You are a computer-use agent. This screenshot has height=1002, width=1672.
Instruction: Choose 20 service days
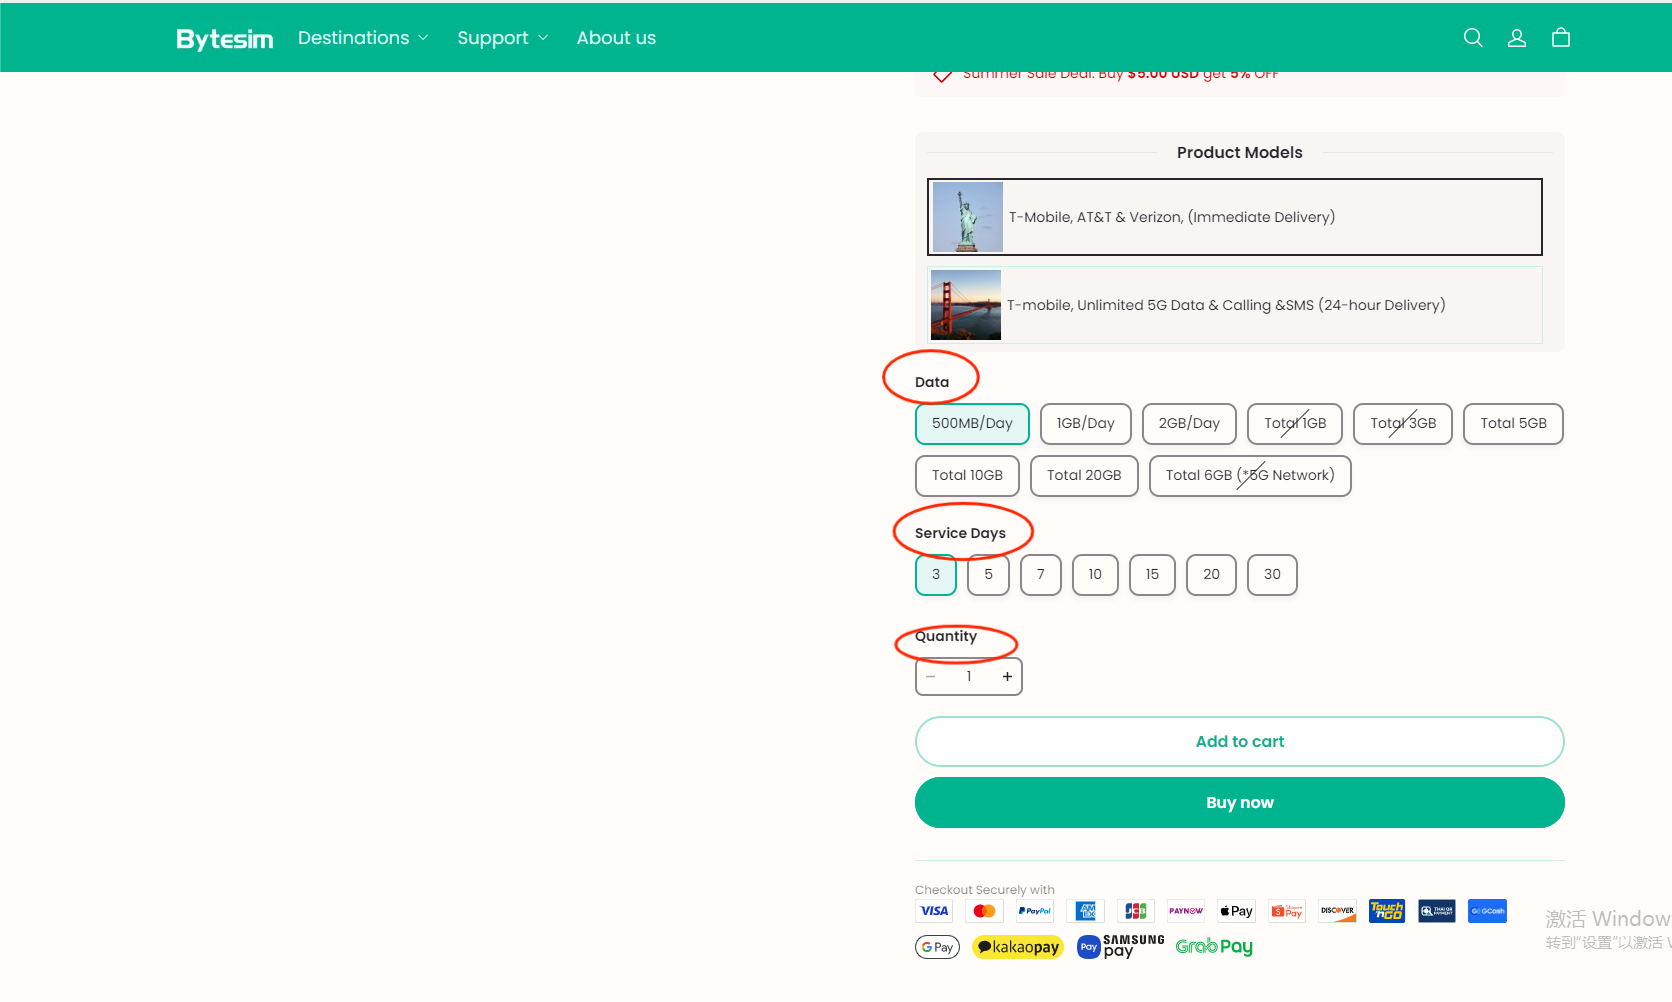point(1211,575)
